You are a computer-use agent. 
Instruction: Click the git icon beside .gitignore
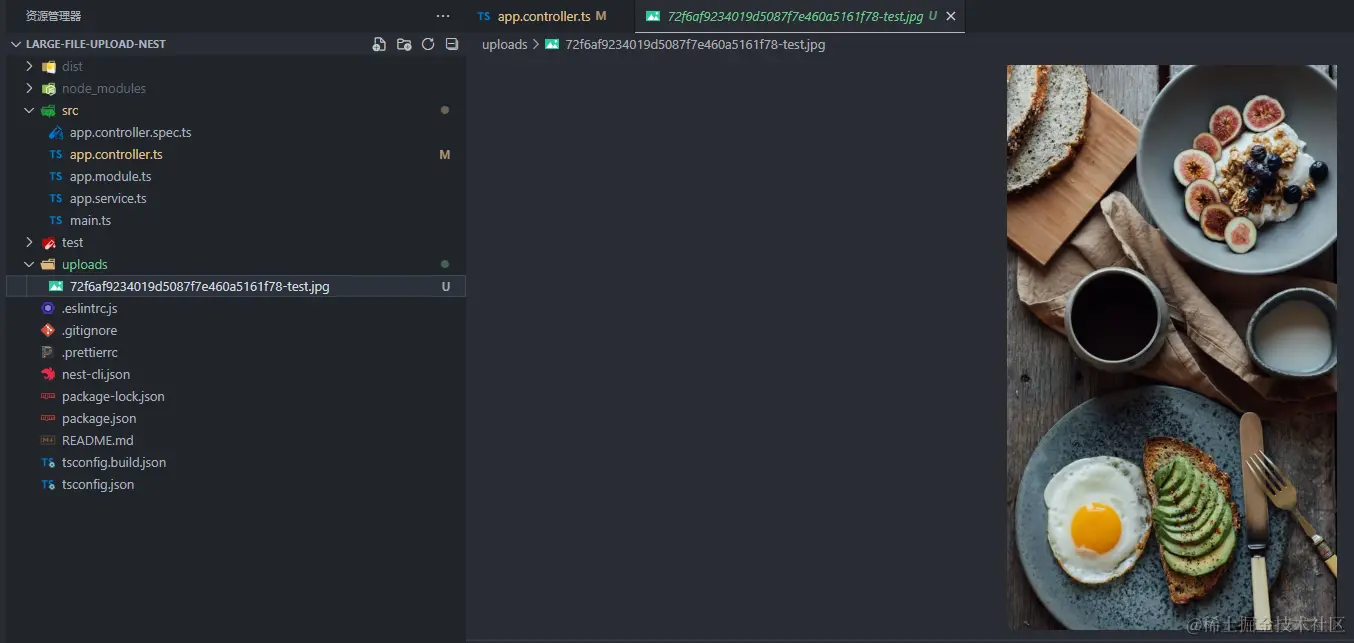point(48,330)
